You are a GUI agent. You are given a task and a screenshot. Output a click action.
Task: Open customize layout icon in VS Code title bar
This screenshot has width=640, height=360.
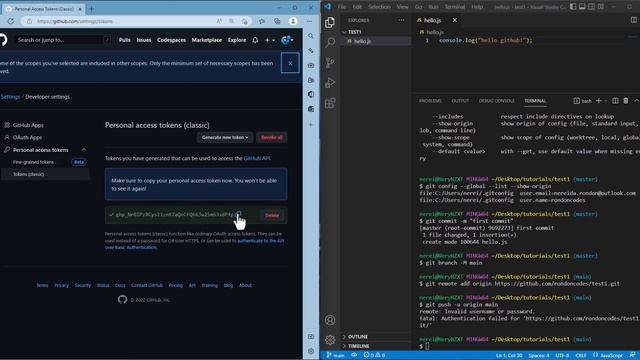(x=601, y=7)
